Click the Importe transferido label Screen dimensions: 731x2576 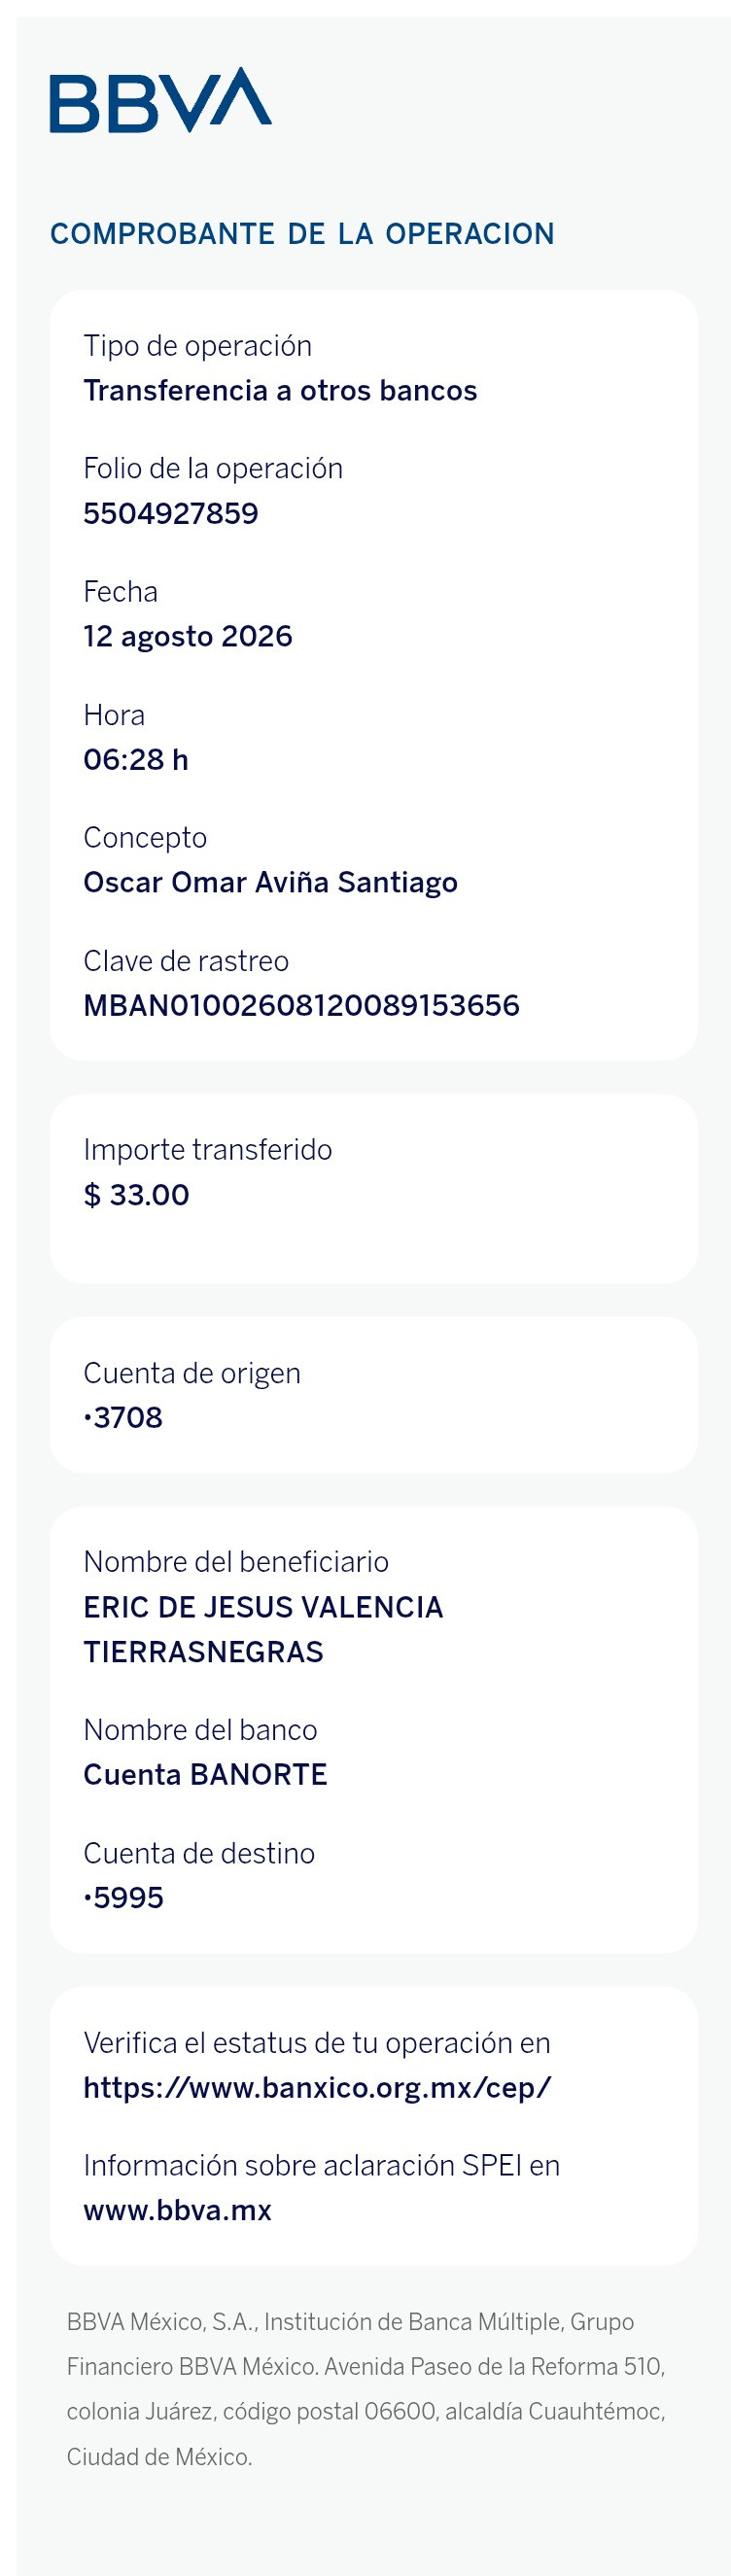tap(208, 1150)
